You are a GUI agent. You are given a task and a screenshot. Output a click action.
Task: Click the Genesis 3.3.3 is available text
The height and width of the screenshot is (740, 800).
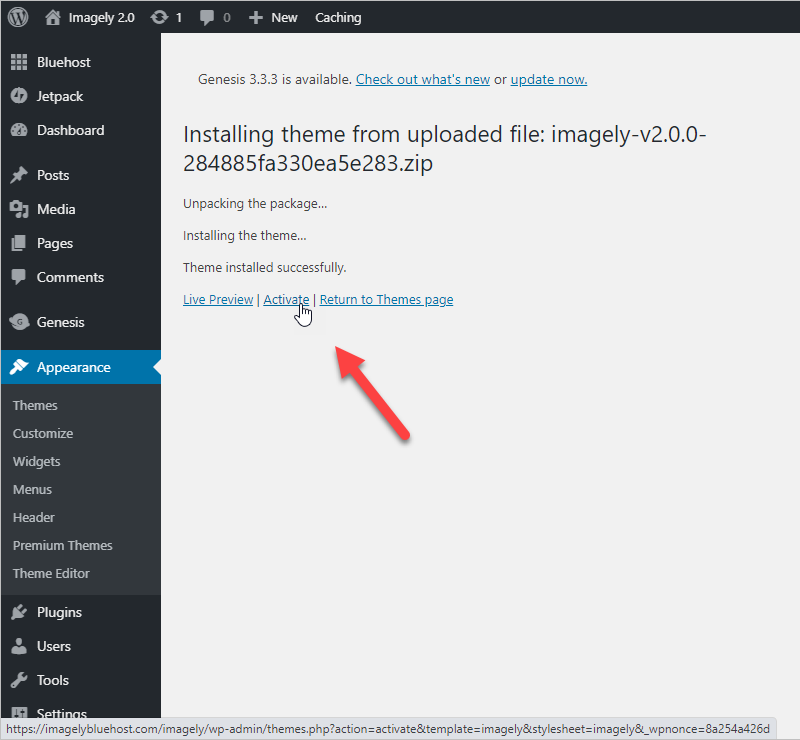275,80
